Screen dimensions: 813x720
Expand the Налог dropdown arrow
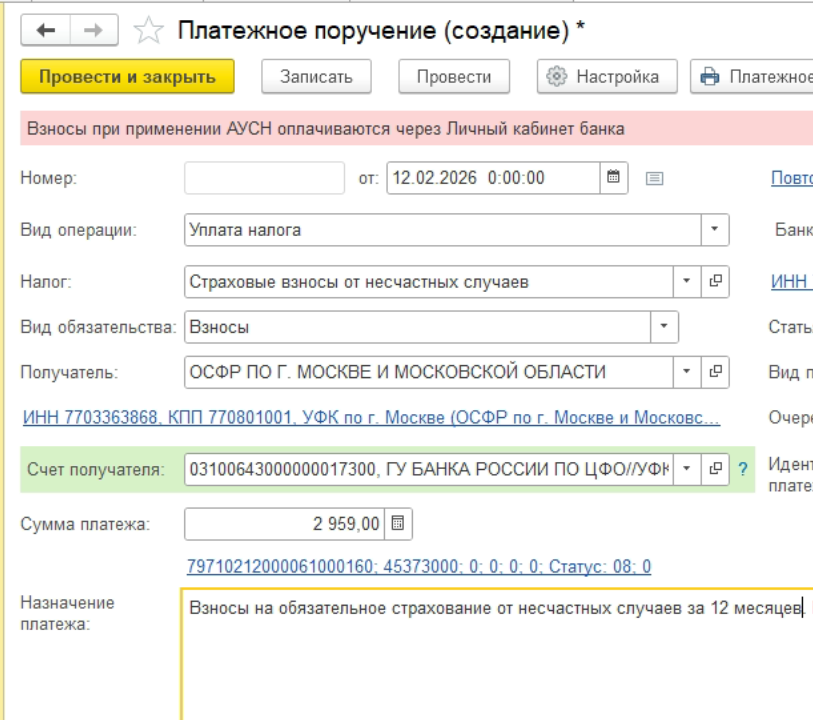click(x=686, y=281)
